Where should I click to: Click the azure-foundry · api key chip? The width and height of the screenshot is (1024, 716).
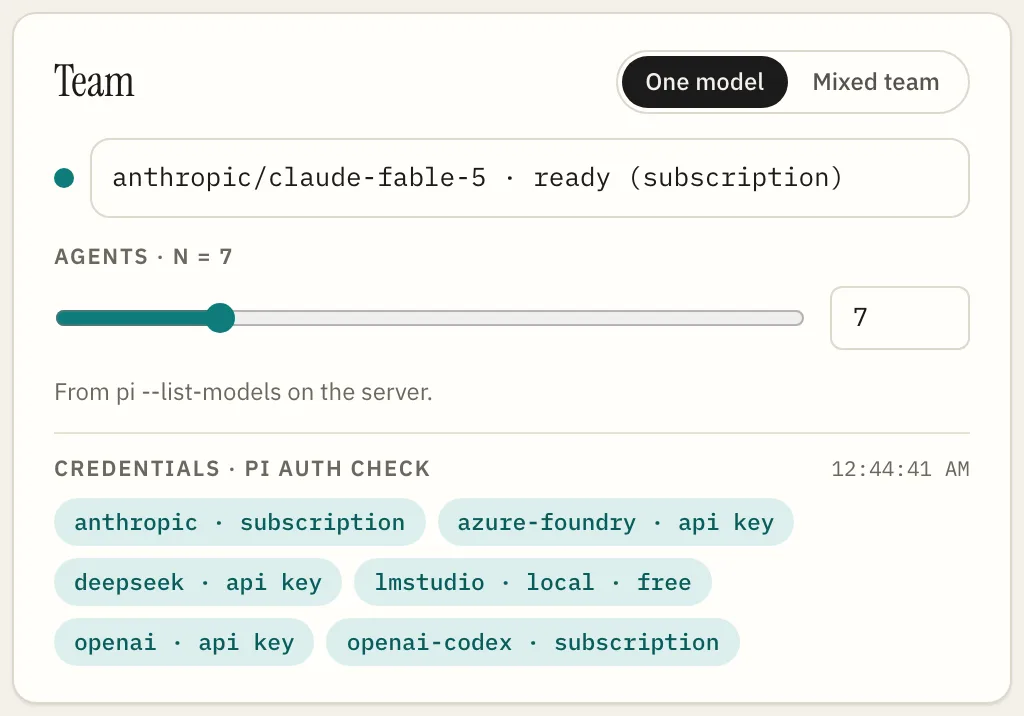point(615,523)
